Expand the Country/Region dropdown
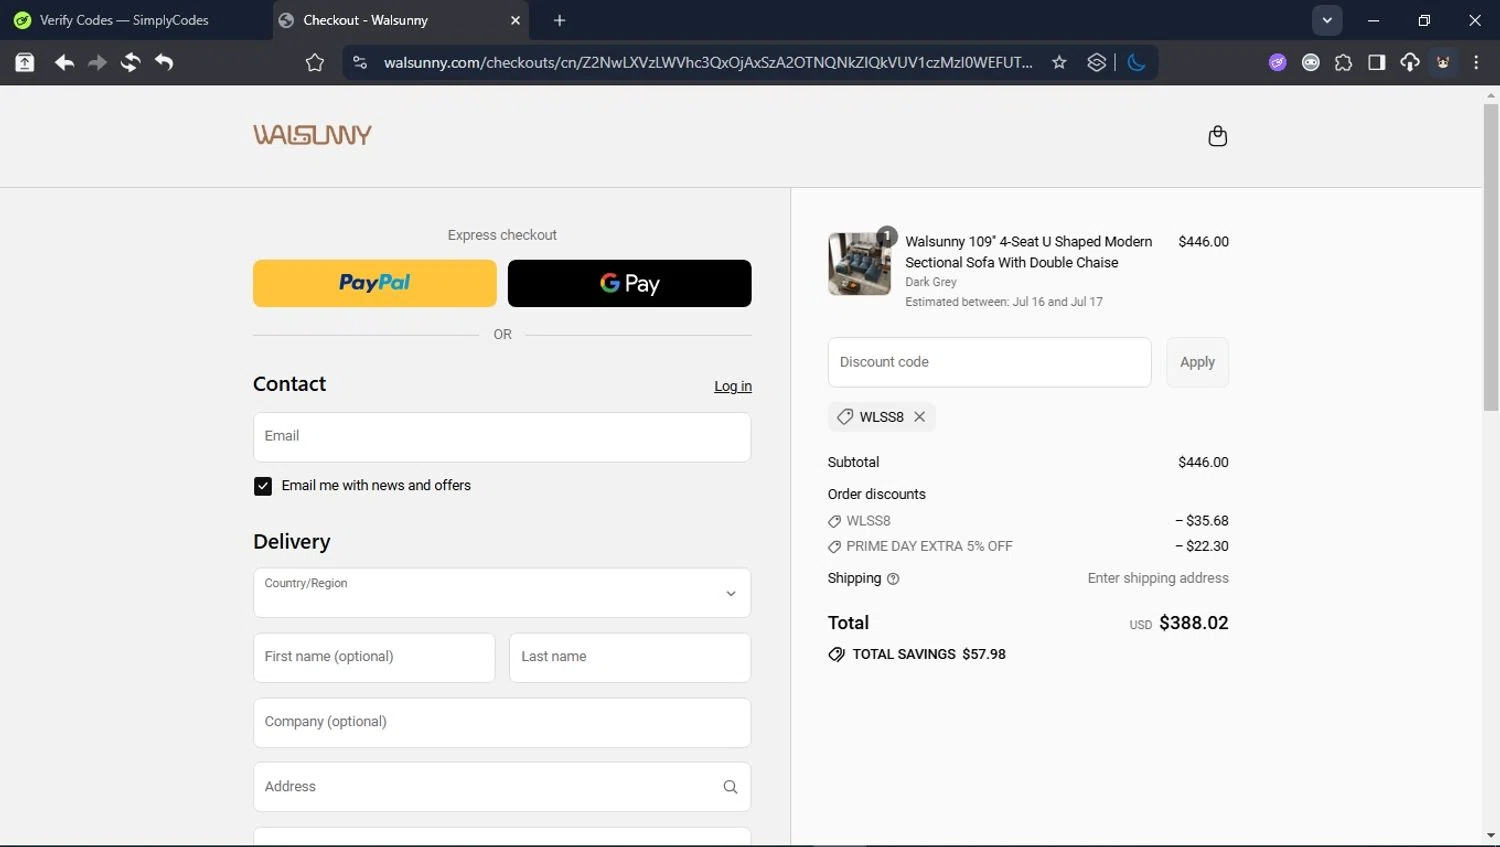Viewport: 1500px width, 847px height. (x=502, y=593)
